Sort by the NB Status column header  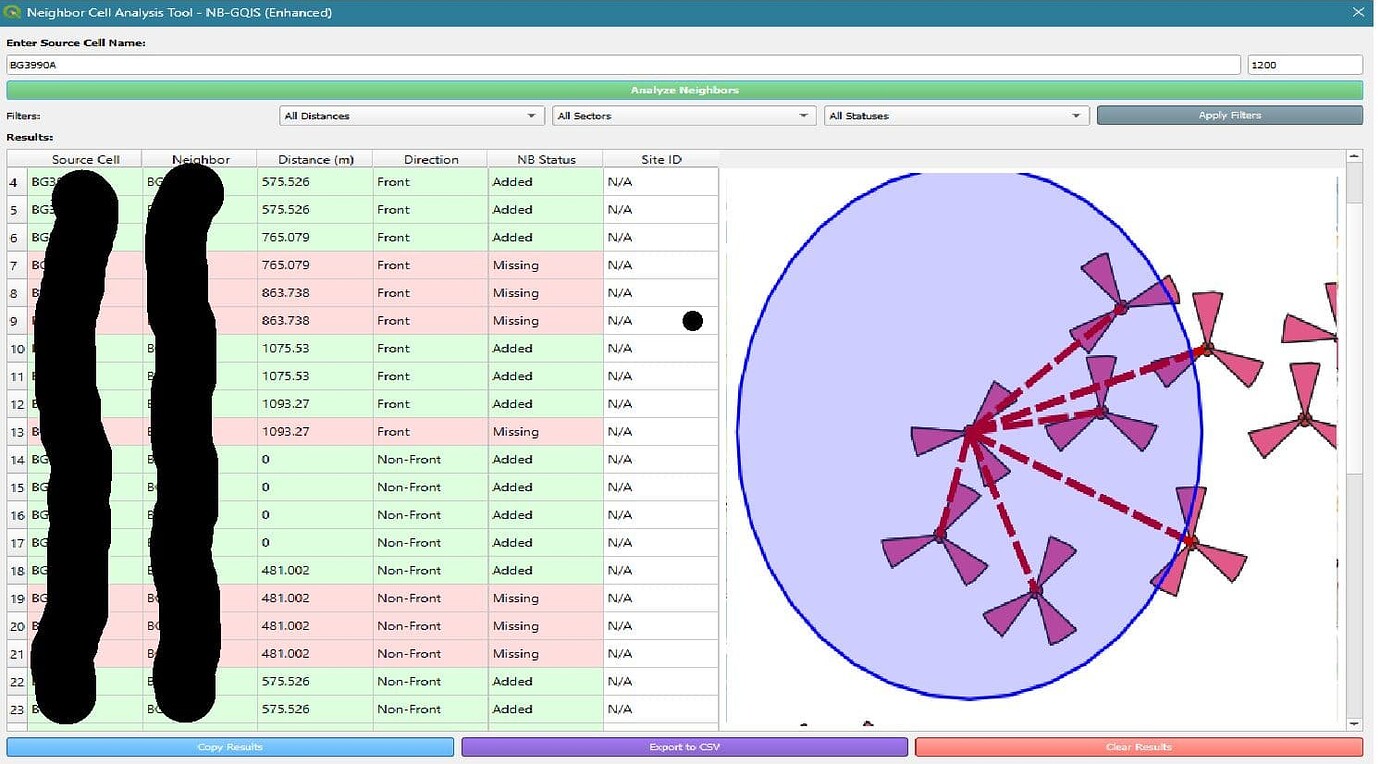pyautogui.click(x=546, y=159)
